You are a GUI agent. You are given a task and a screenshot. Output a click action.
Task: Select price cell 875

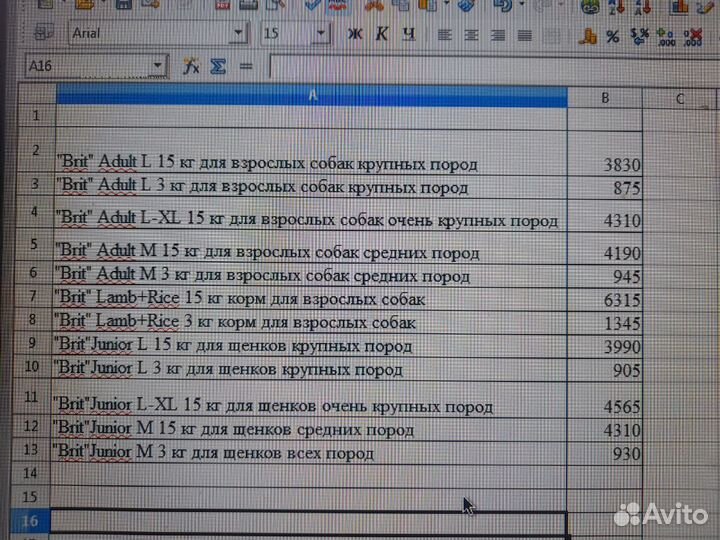[x=604, y=188]
